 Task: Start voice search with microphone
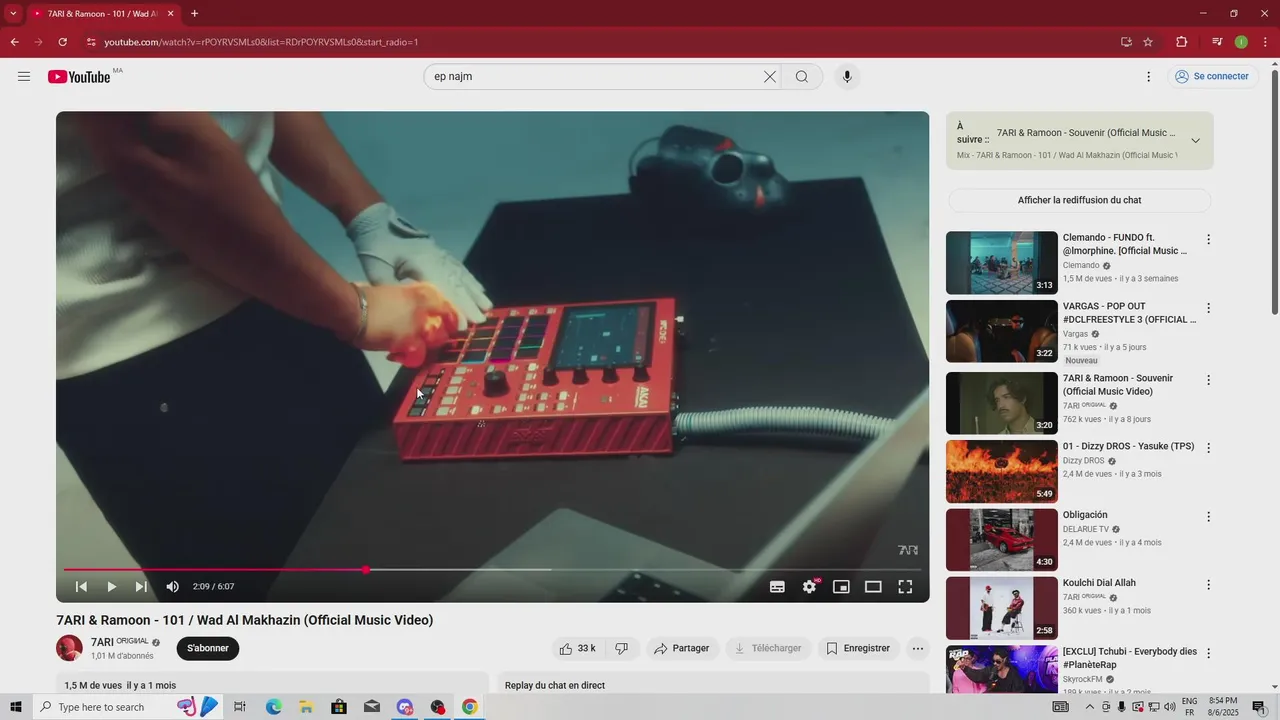pos(847,77)
